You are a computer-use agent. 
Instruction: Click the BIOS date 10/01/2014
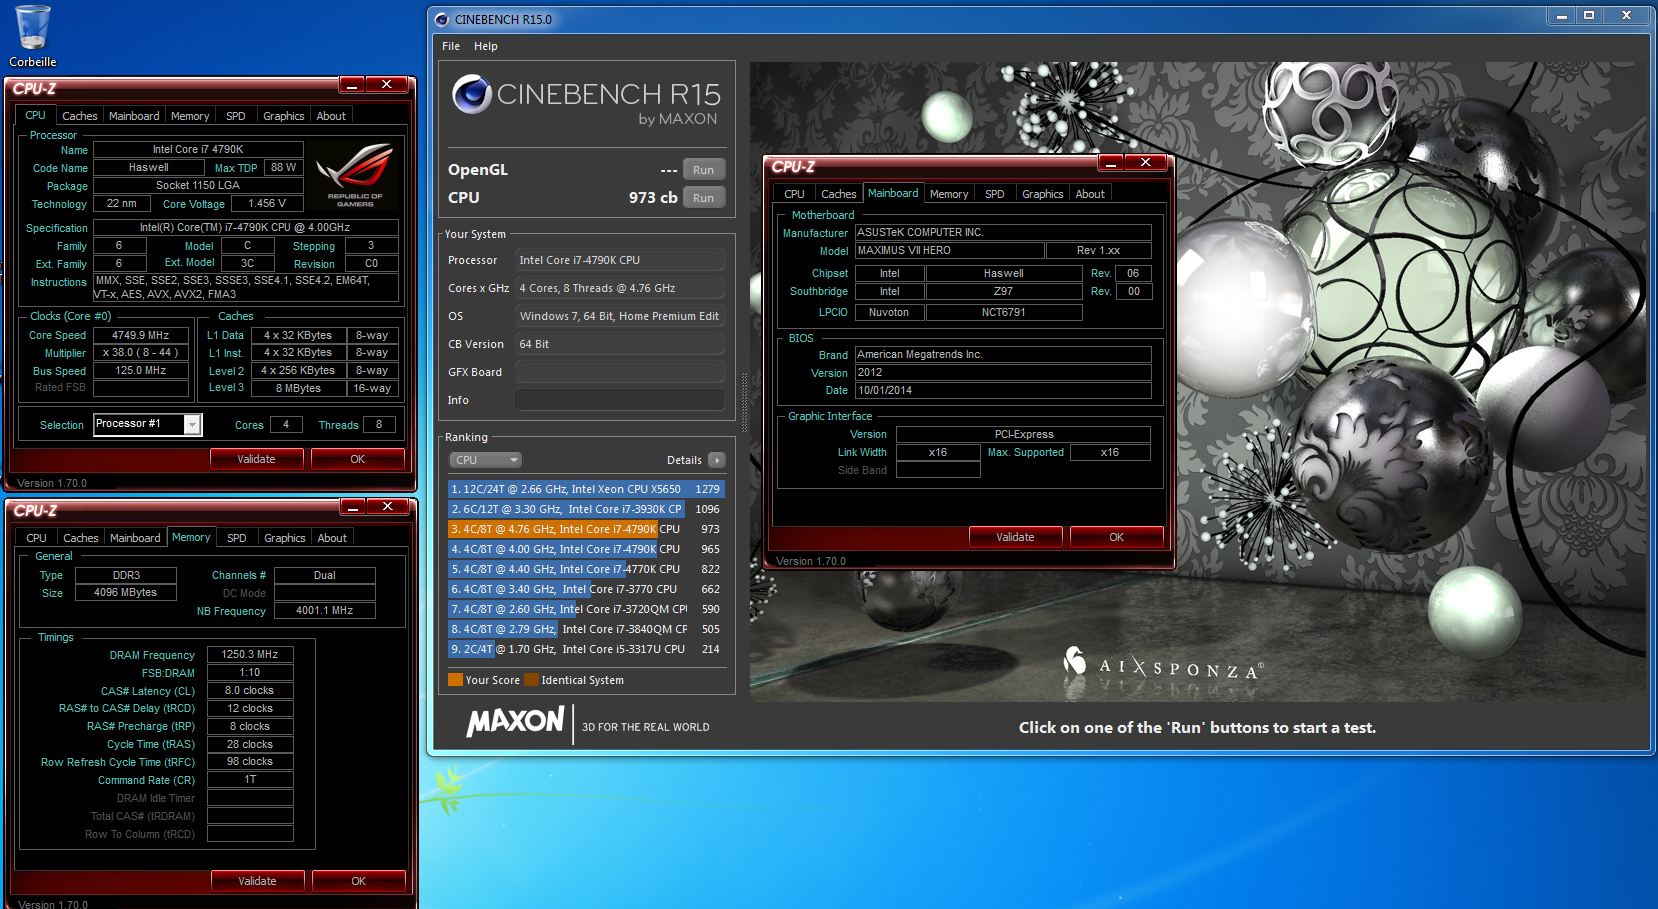1003,390
